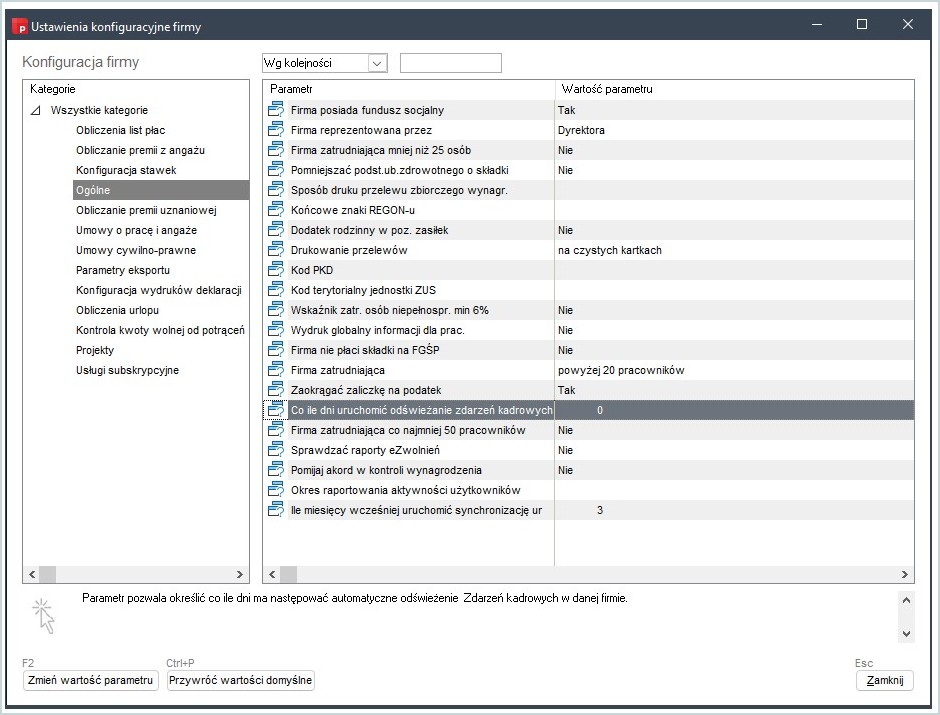Viewport: 940px width, 715px height.
Task: Select Pomijaj akord w kontroli wynagrodzenia row
Action: [589, 470]
